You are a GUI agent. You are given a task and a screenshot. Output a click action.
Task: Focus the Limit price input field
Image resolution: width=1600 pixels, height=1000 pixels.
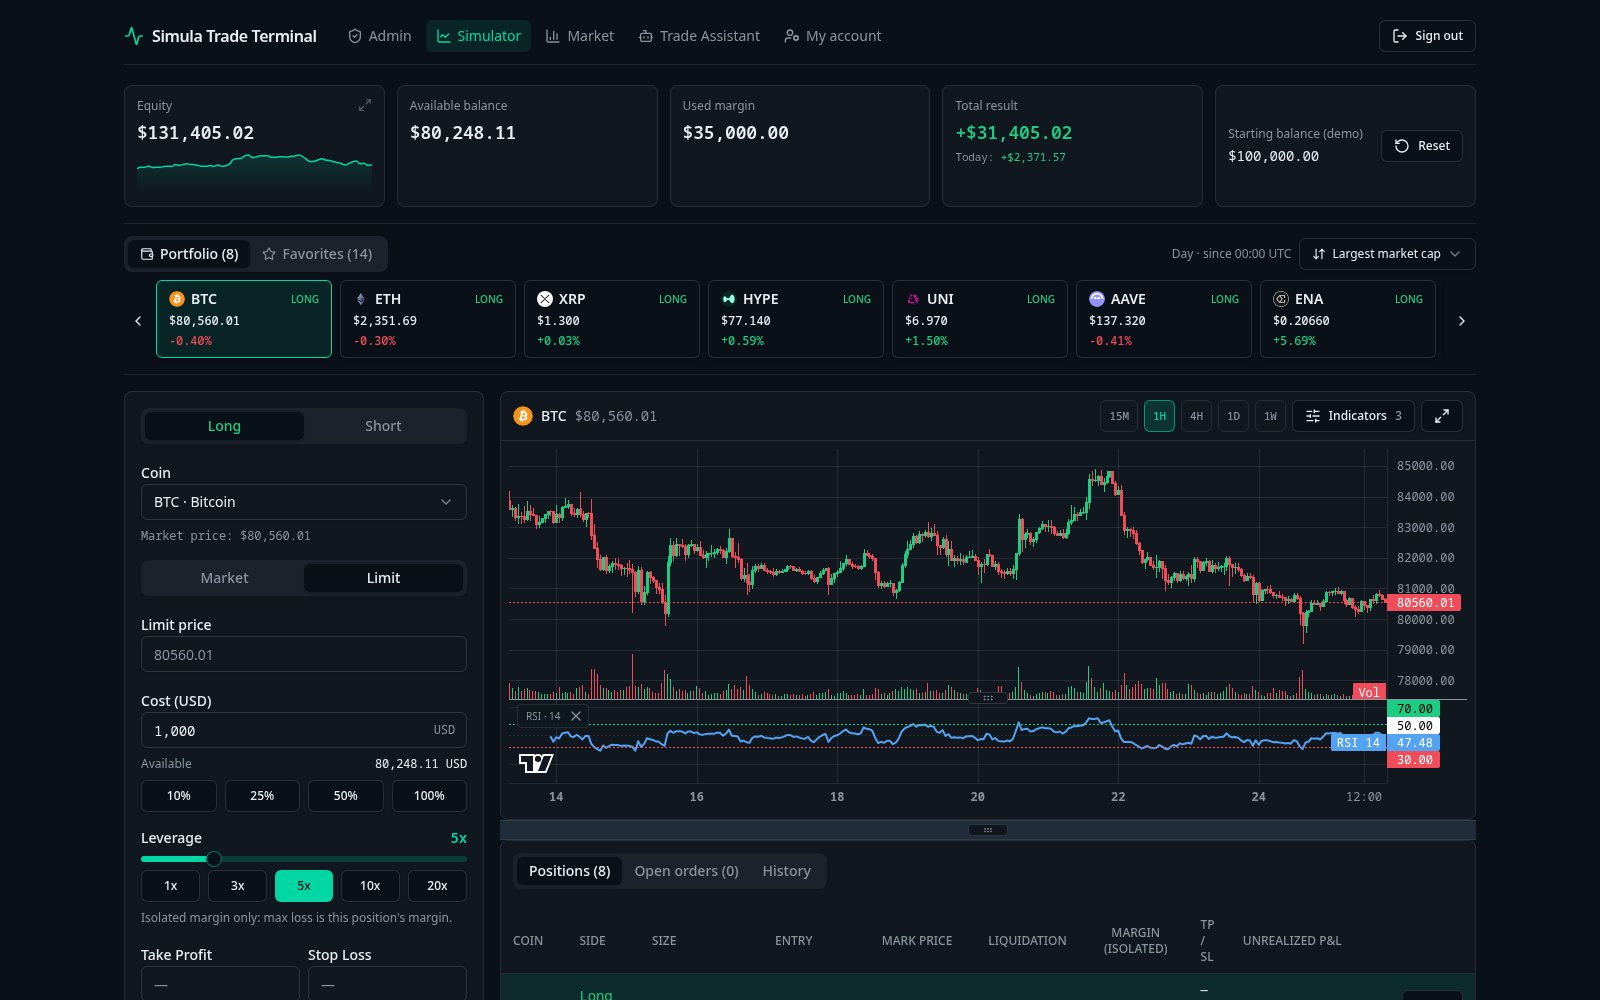click(304, 654)
